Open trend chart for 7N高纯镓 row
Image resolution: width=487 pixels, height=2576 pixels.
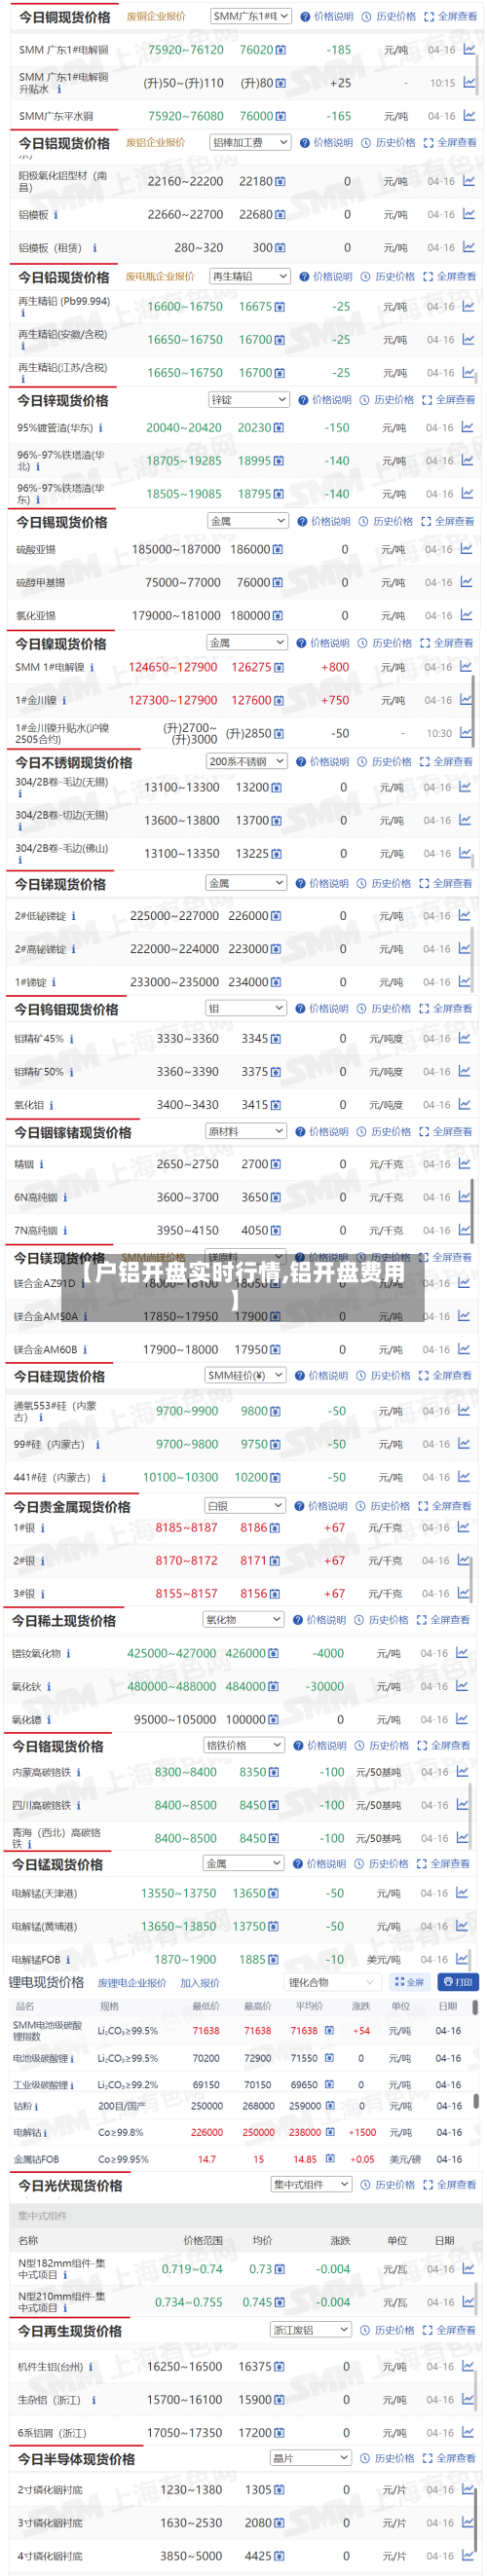tap(464, 1230)
